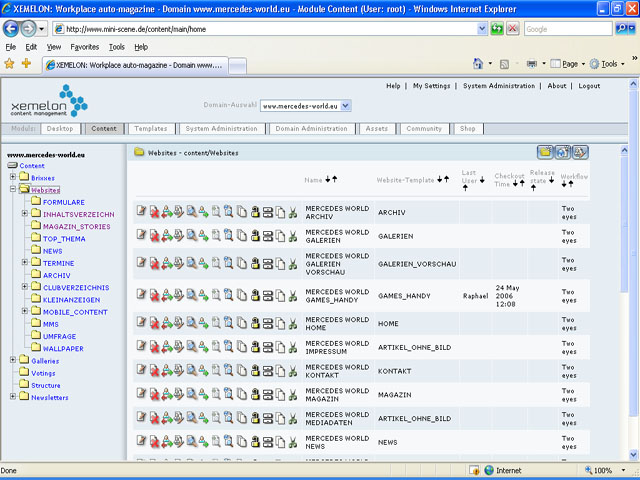
Task: Click the red Stop loading button
Action: pos(513,29)
